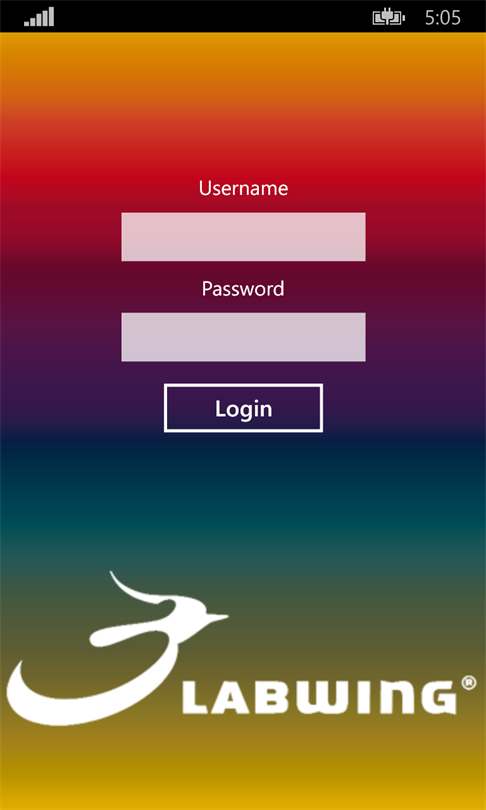The height and width of the screenshot is (810, 486).
Task: Click the plug symbol inside the battery icon
Action: coord(387,18)
